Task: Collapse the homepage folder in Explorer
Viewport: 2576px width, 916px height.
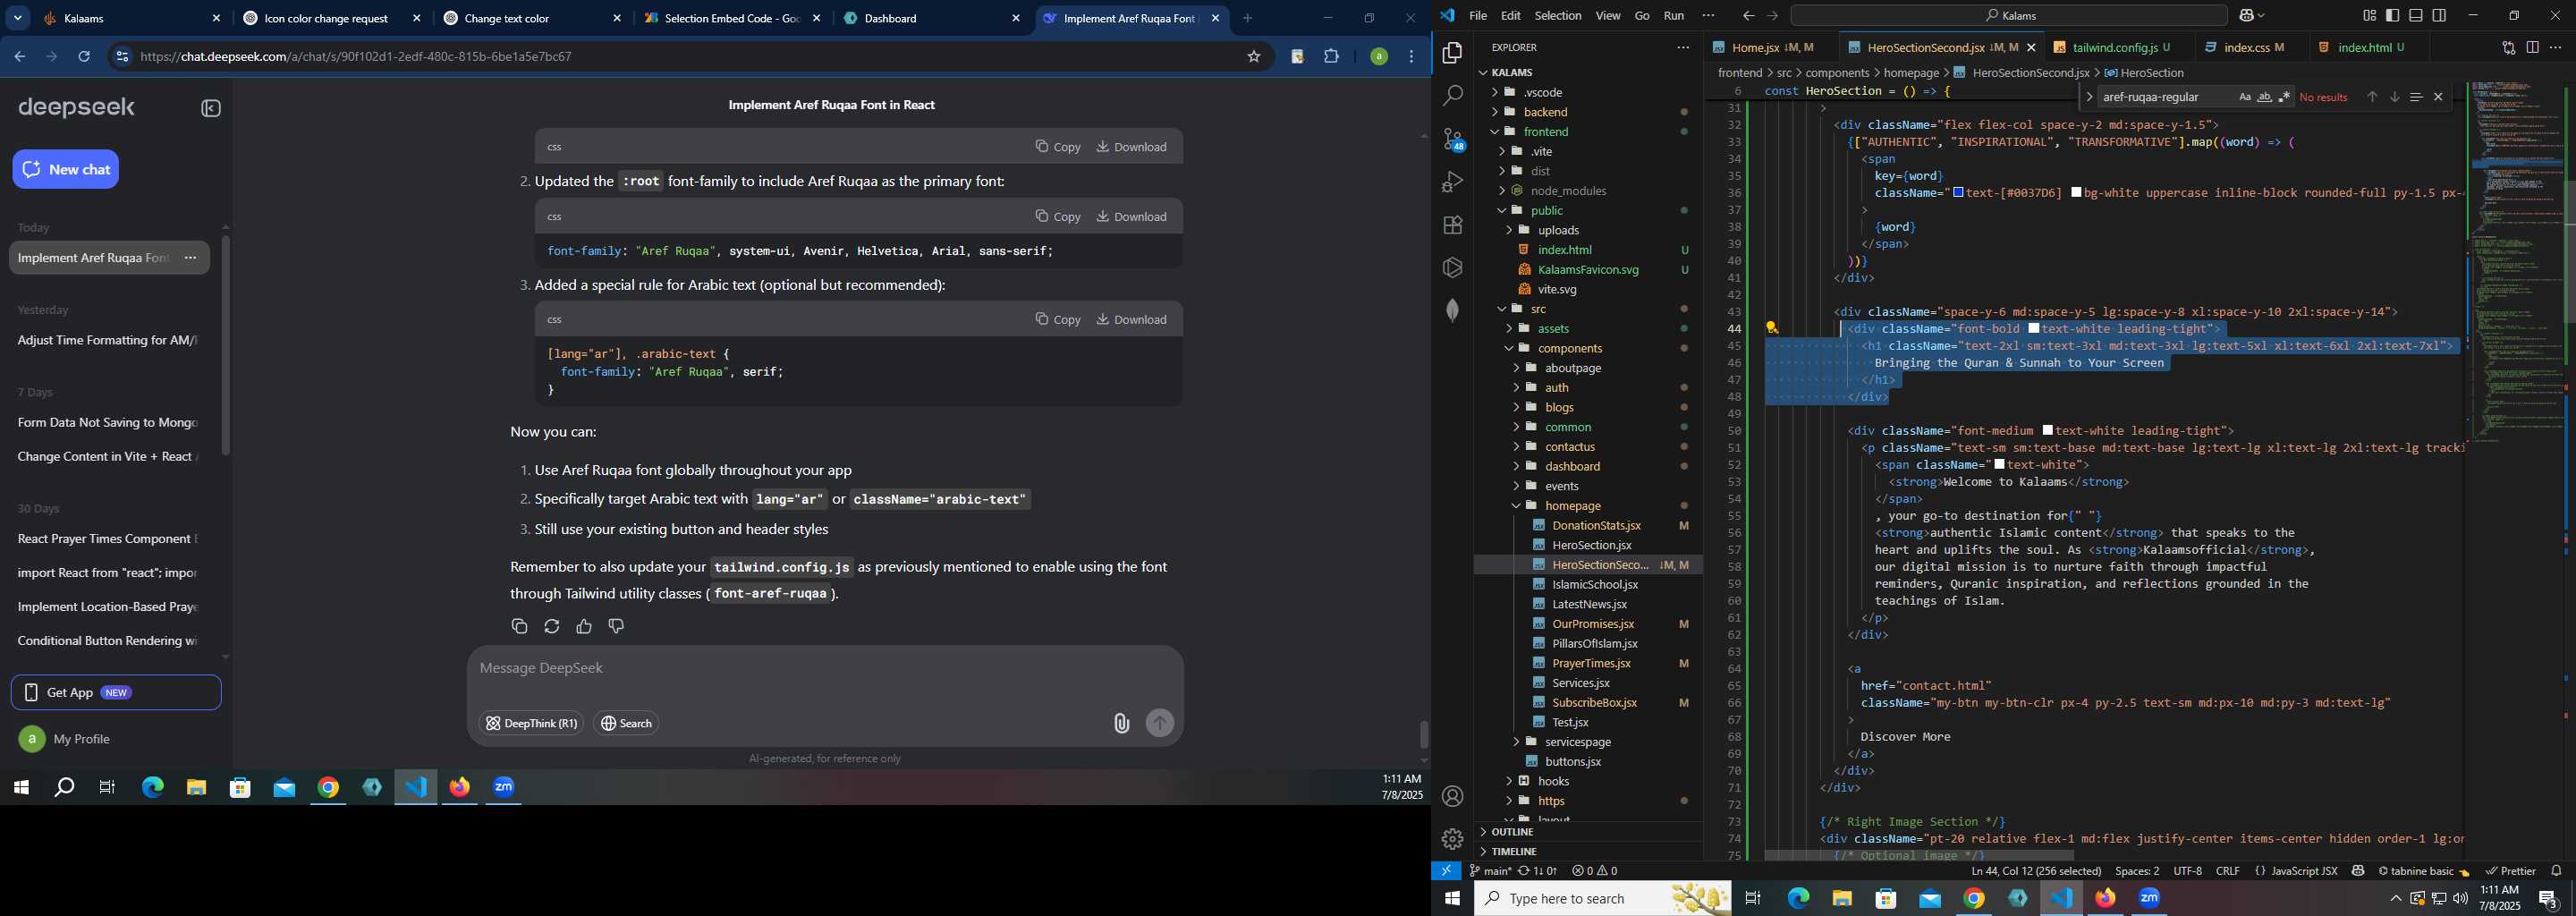Action: click(1516, 506)
